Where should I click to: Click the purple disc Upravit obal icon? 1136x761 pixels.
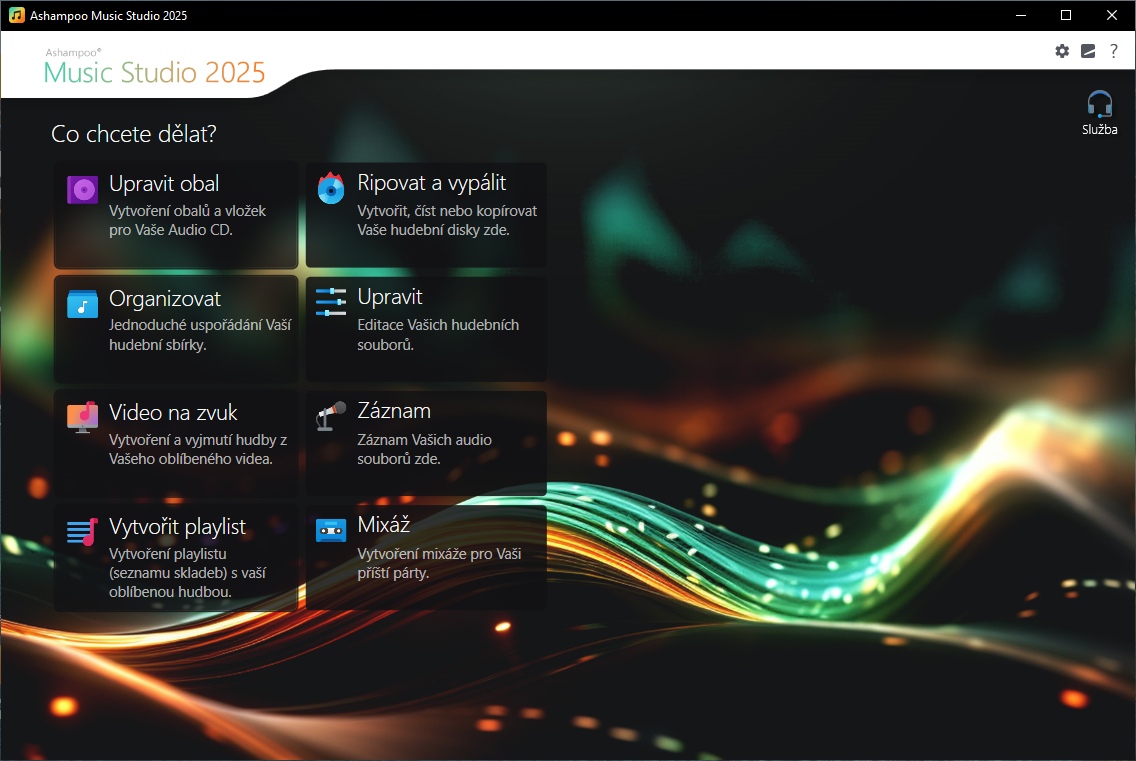pos(83,191)
